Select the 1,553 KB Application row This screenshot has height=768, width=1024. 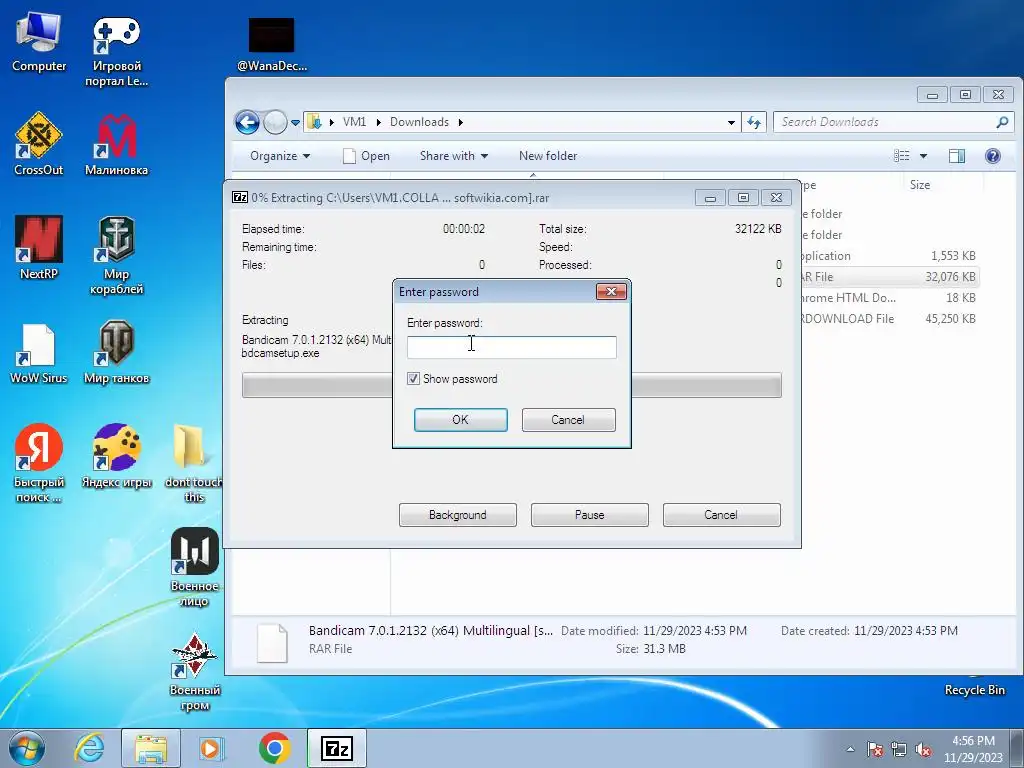coord(889,256)
